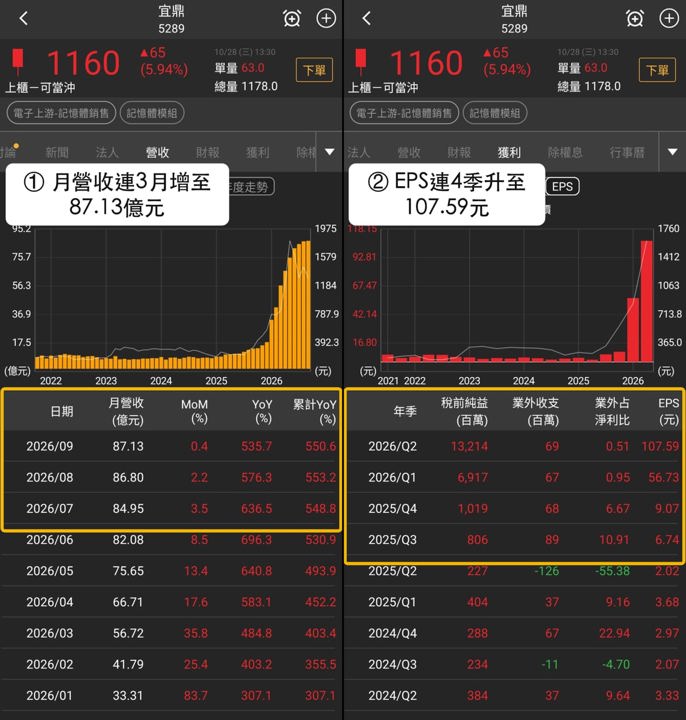Select the 2026/08 revenue row

[x=171, y=477]
